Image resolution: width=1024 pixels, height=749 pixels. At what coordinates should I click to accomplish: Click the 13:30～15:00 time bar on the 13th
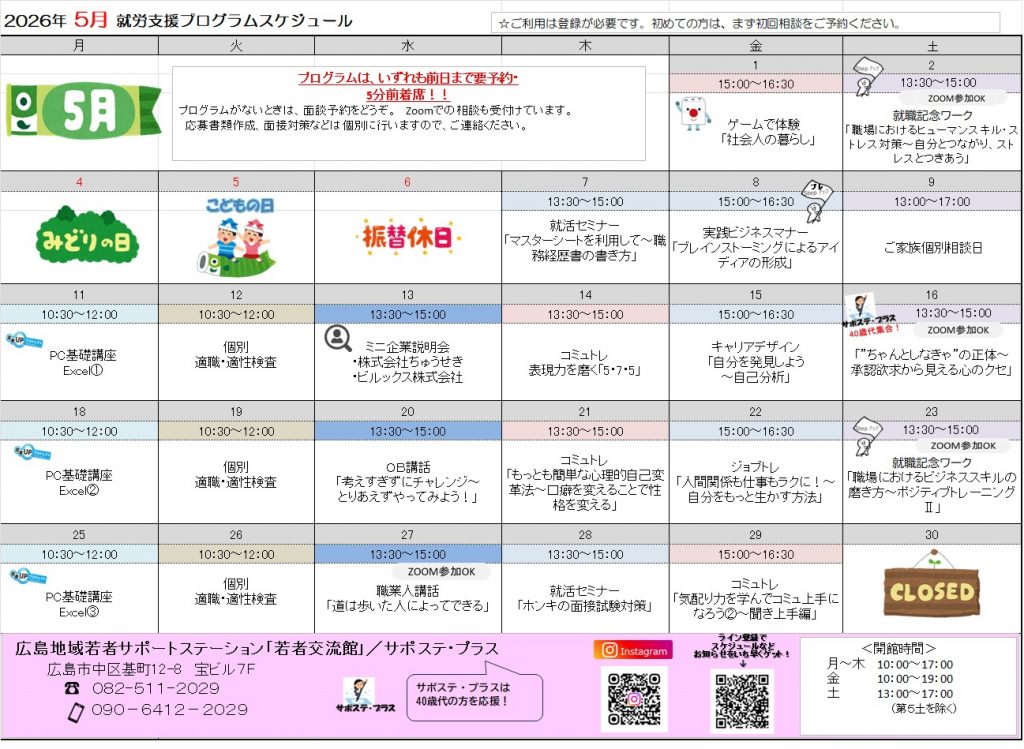[x=407, y=314]
